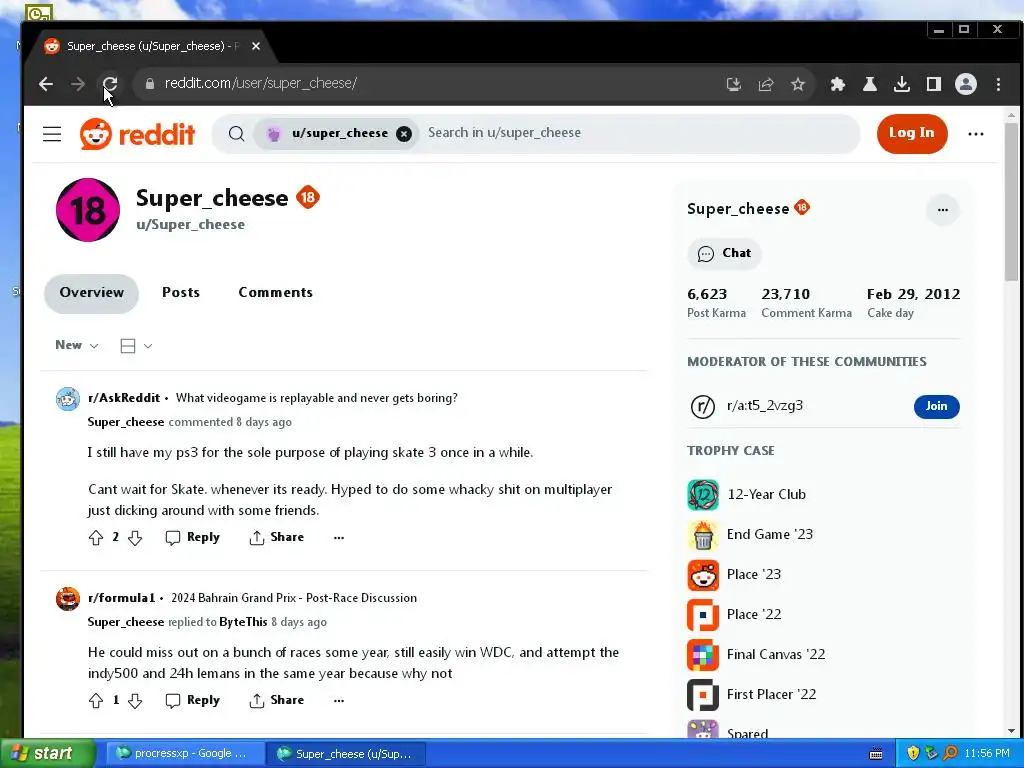Open the r/formula1 community link
The width and height of the screenshot is (1024, 768).
click(x=121, y=598)
